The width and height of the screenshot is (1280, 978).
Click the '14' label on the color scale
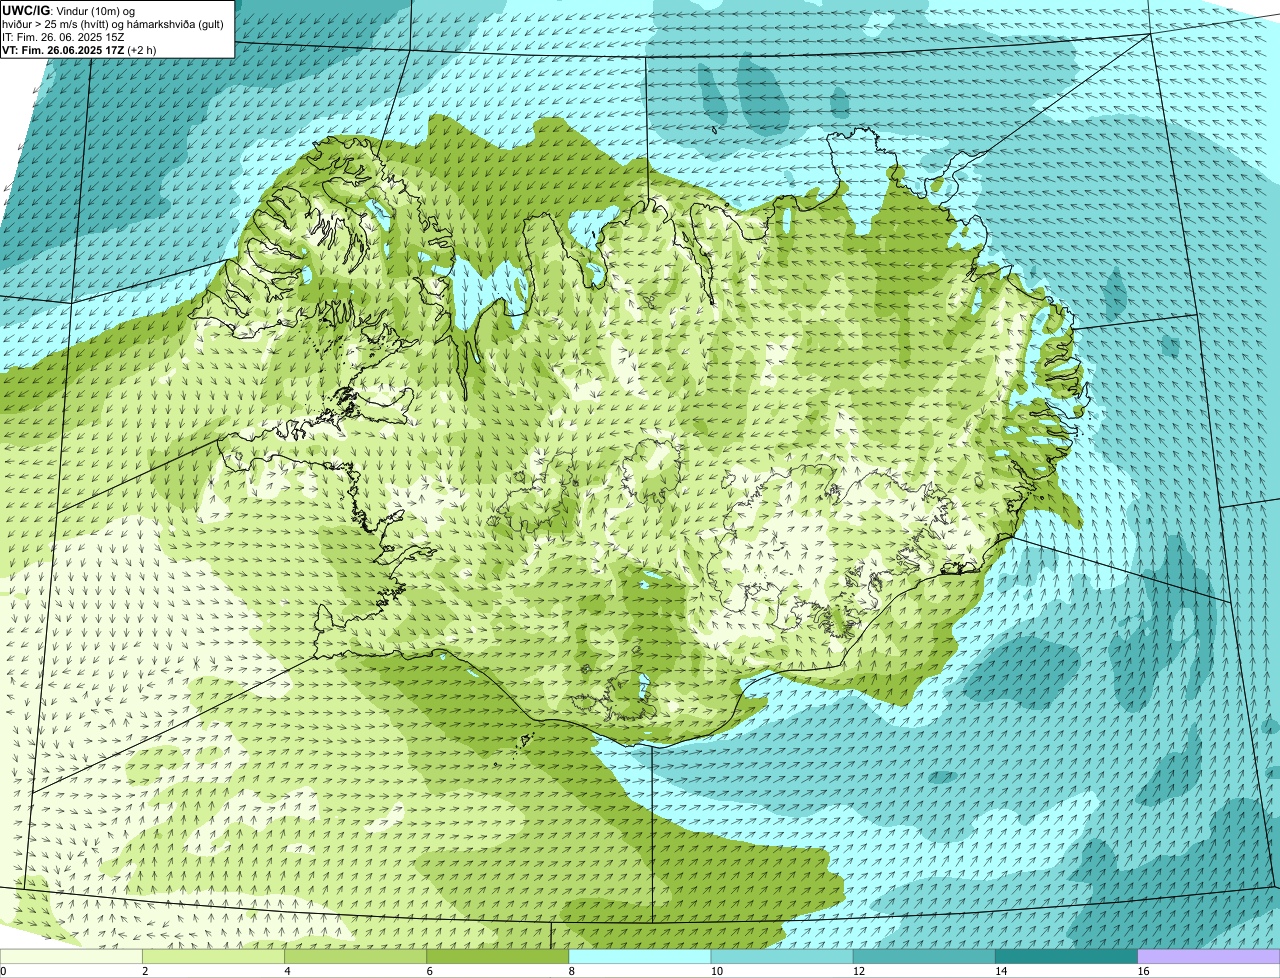click(1000, 971)
